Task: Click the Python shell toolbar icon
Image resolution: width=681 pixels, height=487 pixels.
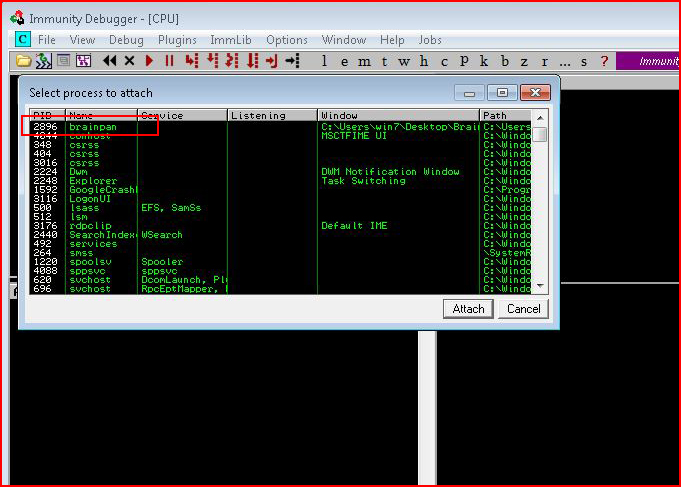Action: pos(43,61)
